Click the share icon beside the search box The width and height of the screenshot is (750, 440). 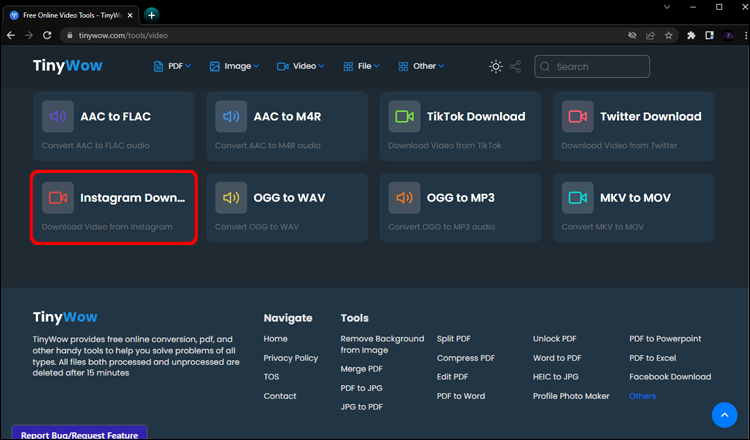(516, 67)
